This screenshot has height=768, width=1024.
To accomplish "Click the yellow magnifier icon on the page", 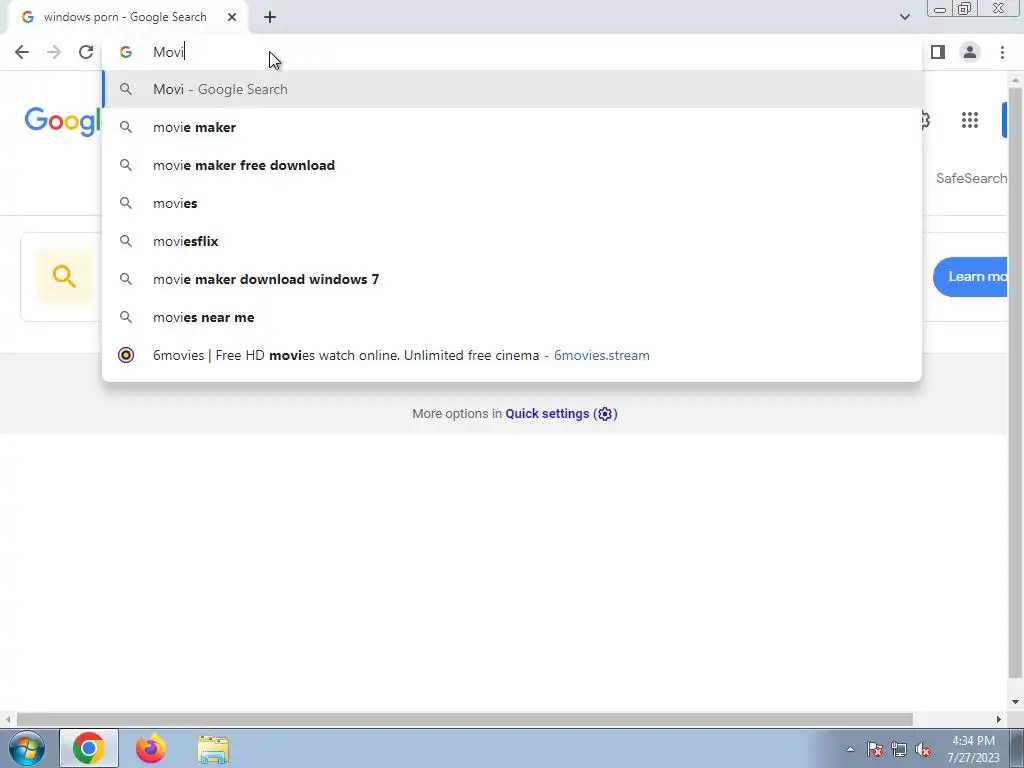I will (64, 276).
